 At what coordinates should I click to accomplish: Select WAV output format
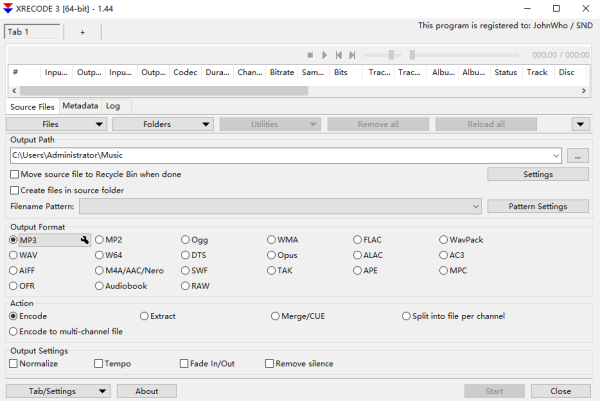coord(23,255)
